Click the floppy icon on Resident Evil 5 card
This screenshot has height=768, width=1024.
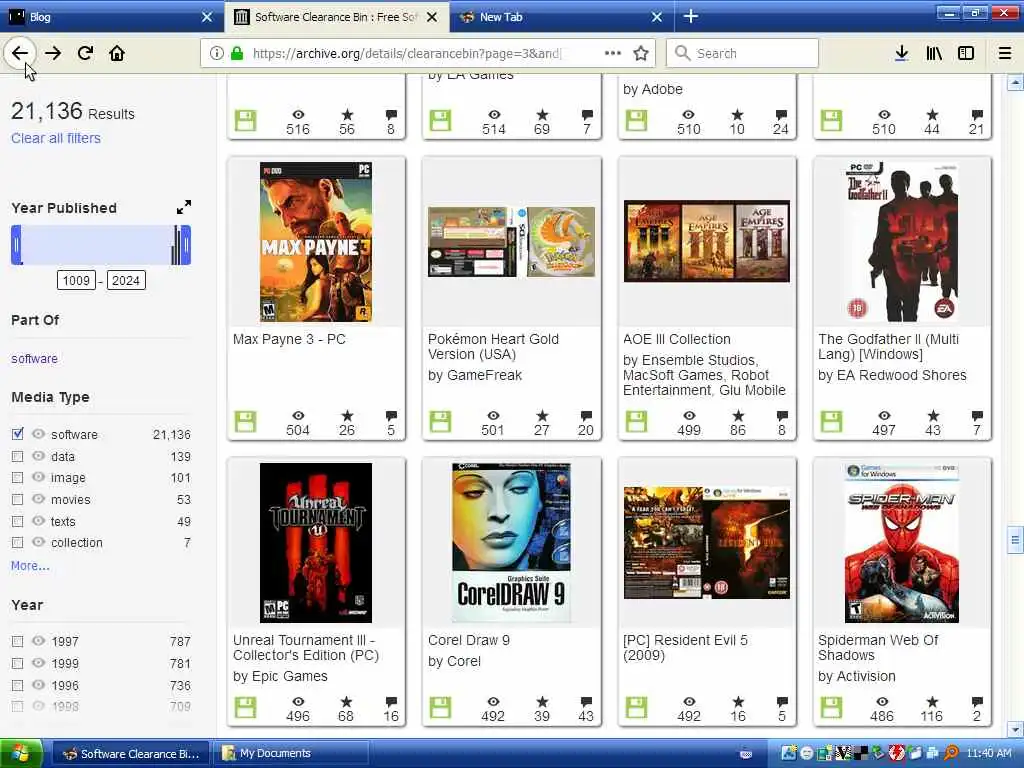click(x=636, y=707)
